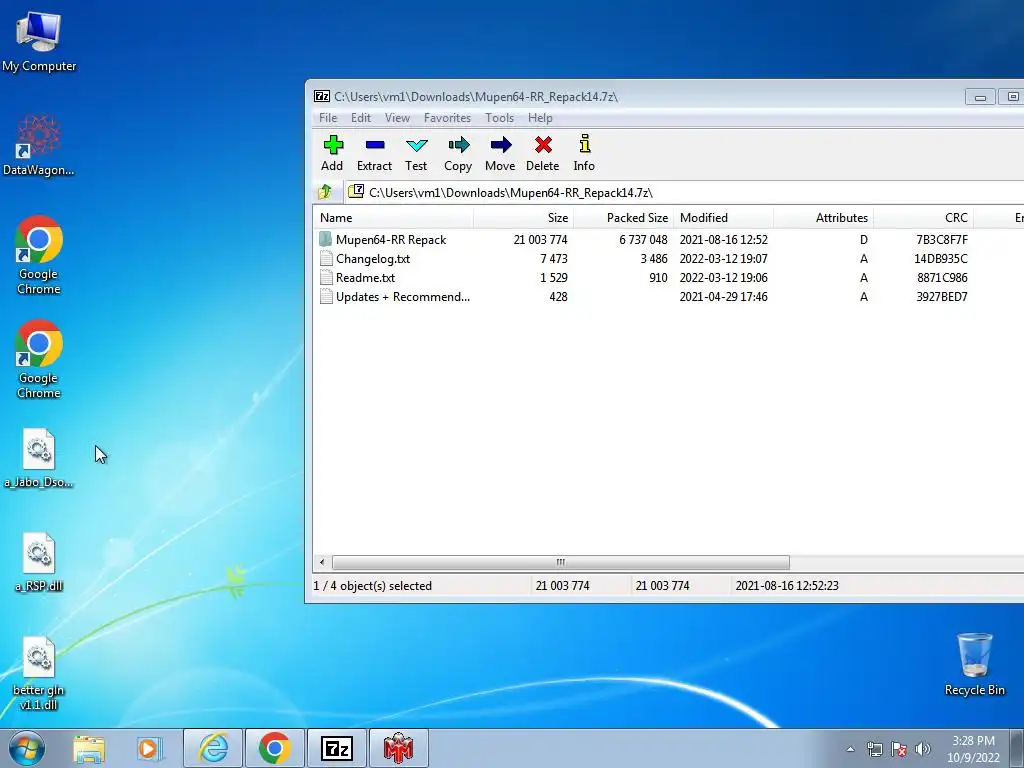Click the Changelog.txt file icon

(x=326, y=259)
